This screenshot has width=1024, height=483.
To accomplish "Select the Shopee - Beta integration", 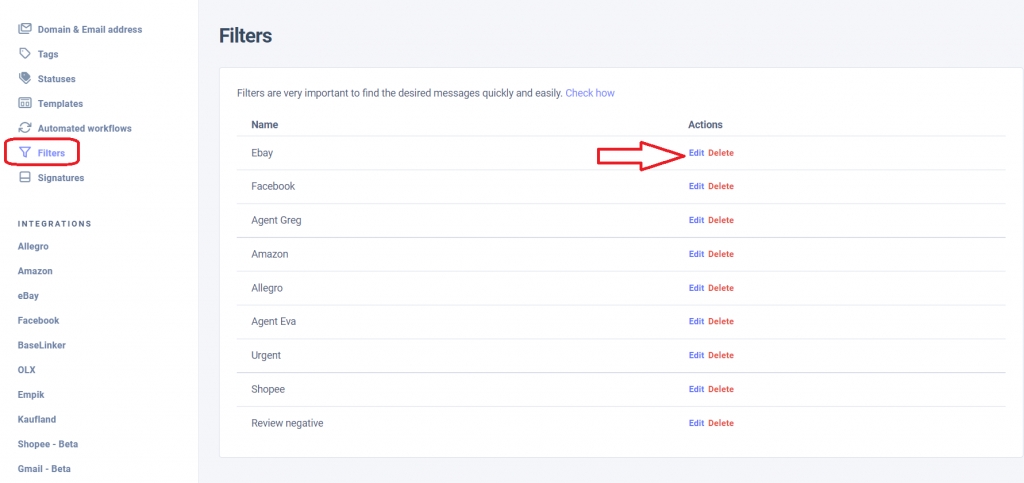I will pos(48,444).
